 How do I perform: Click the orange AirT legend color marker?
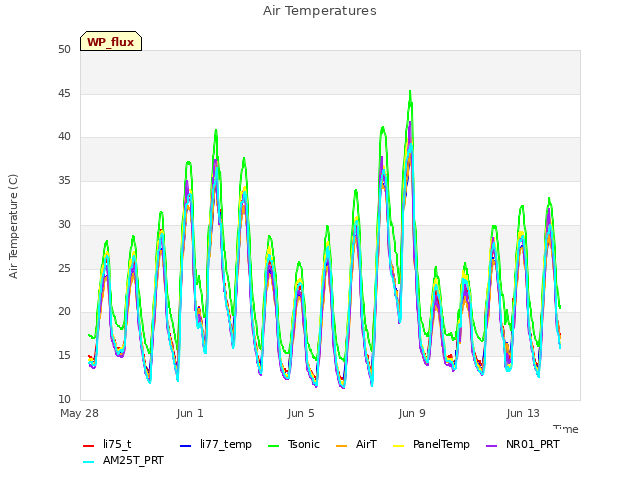point(341,445)
